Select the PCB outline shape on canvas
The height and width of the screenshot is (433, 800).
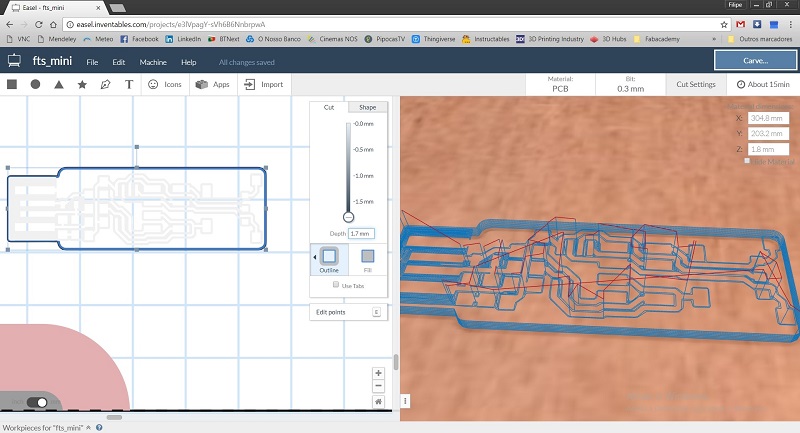(x=137, y=209)
